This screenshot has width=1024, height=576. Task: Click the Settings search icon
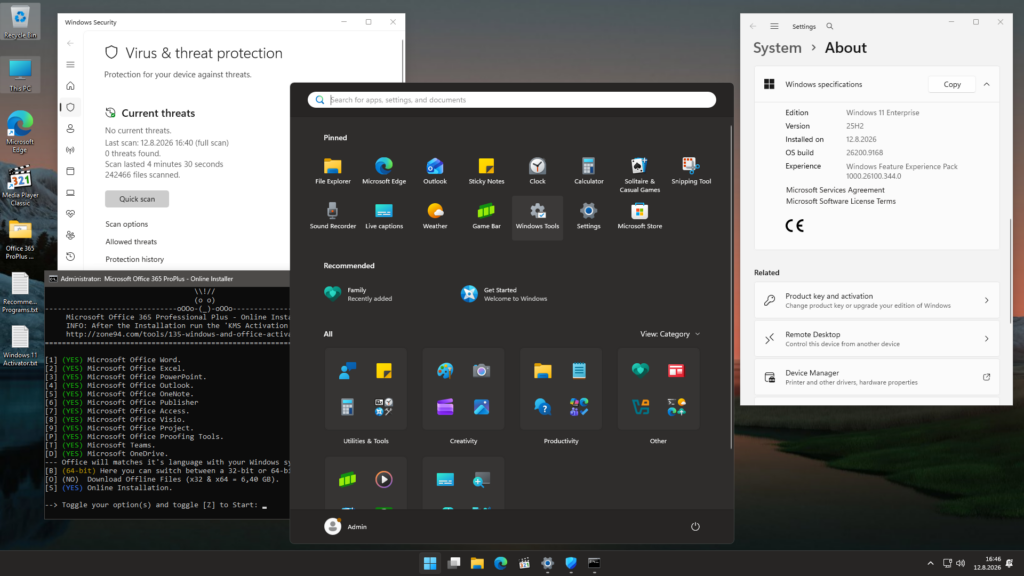click(x=829, y=26)
